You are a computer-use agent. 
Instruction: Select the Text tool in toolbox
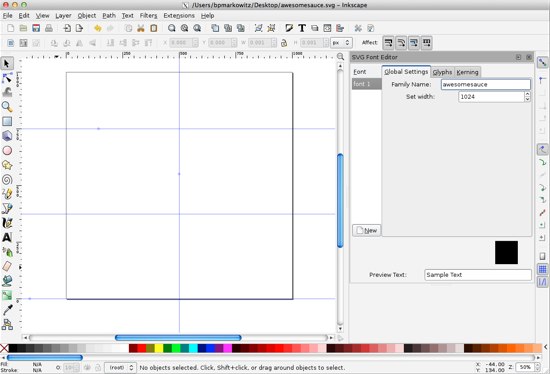coord(7,238)
